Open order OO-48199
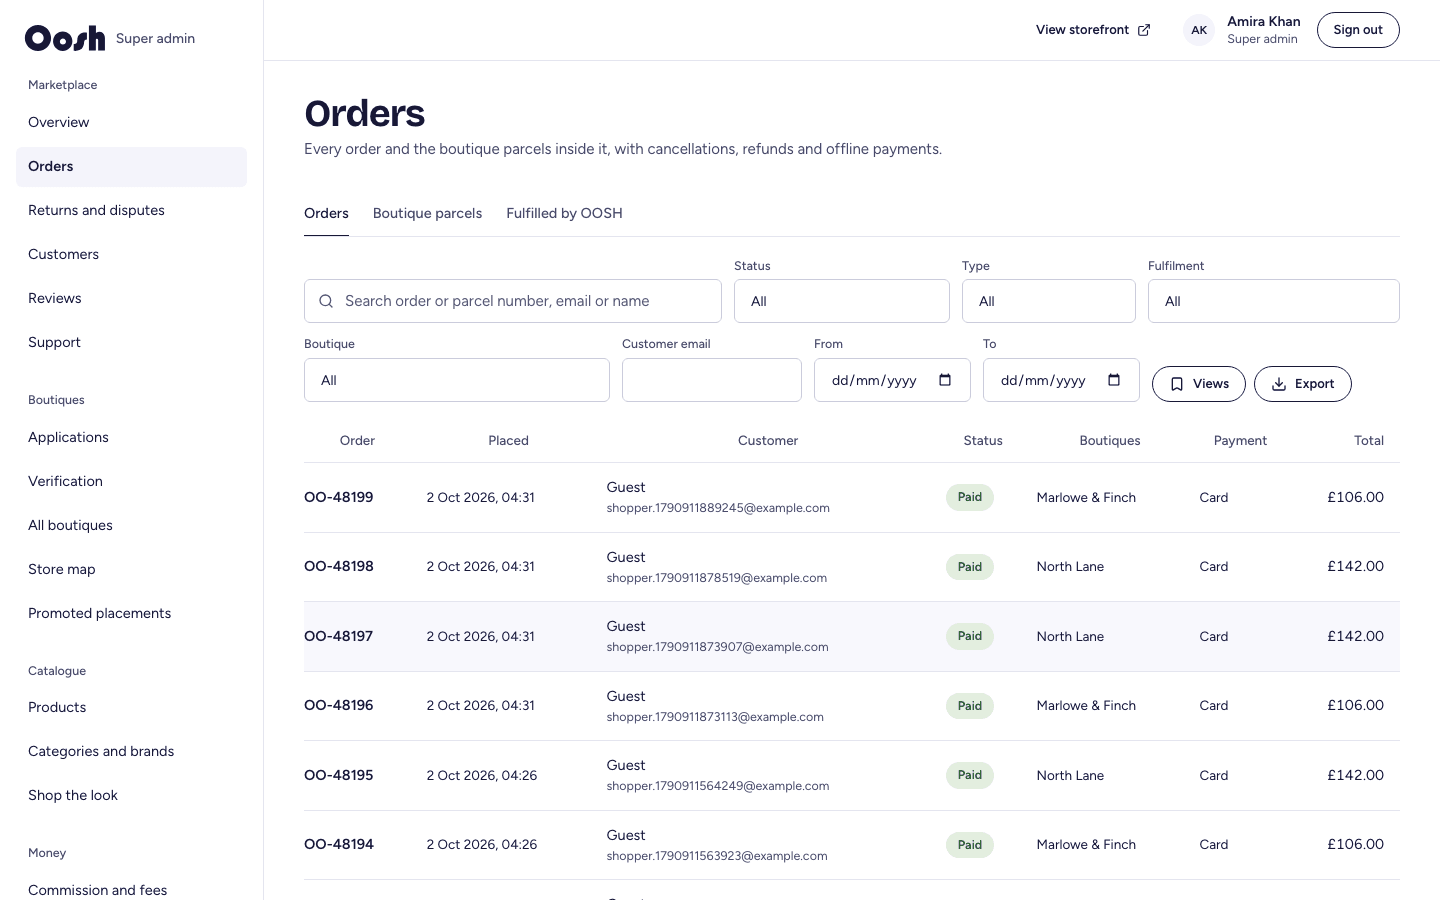This screenshot has height=900, width=1440. tap(339, 497)
